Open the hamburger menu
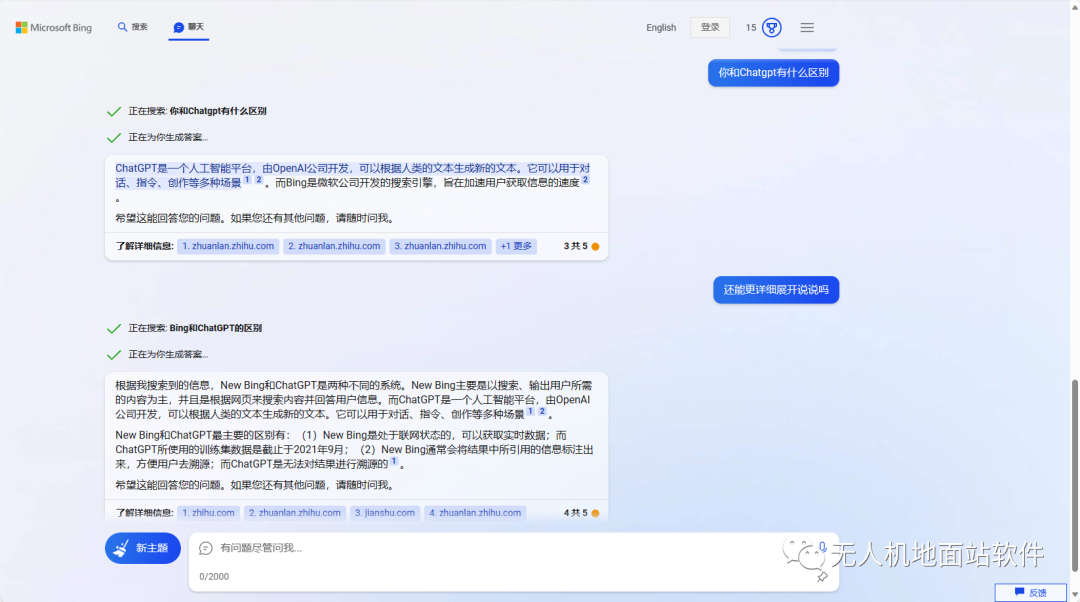The height and width of the screenshot is (602, 1080). [807, 28]
